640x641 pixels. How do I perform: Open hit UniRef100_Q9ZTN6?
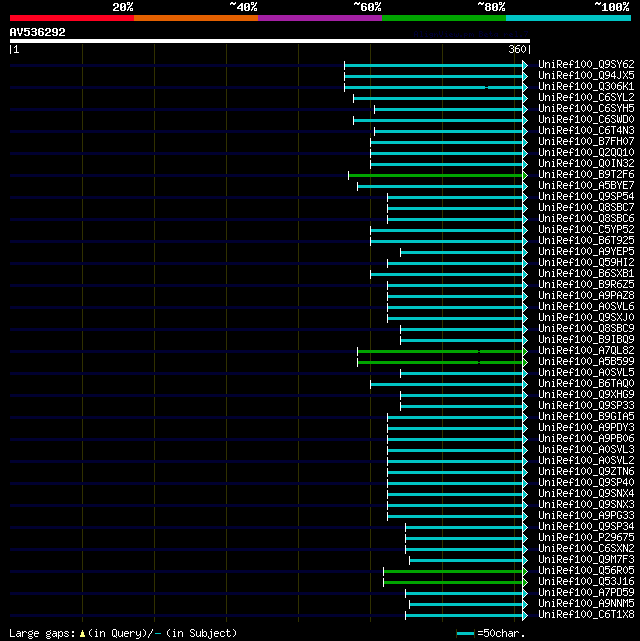point(586,472)
